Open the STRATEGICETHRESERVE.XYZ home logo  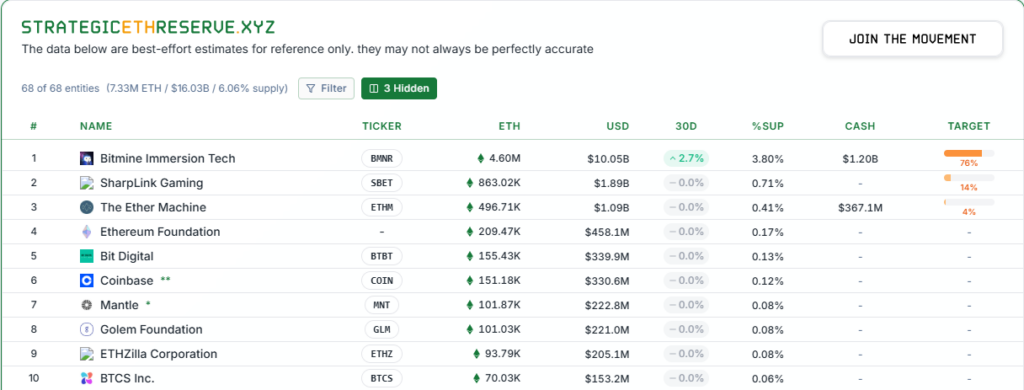coord(148,27)
